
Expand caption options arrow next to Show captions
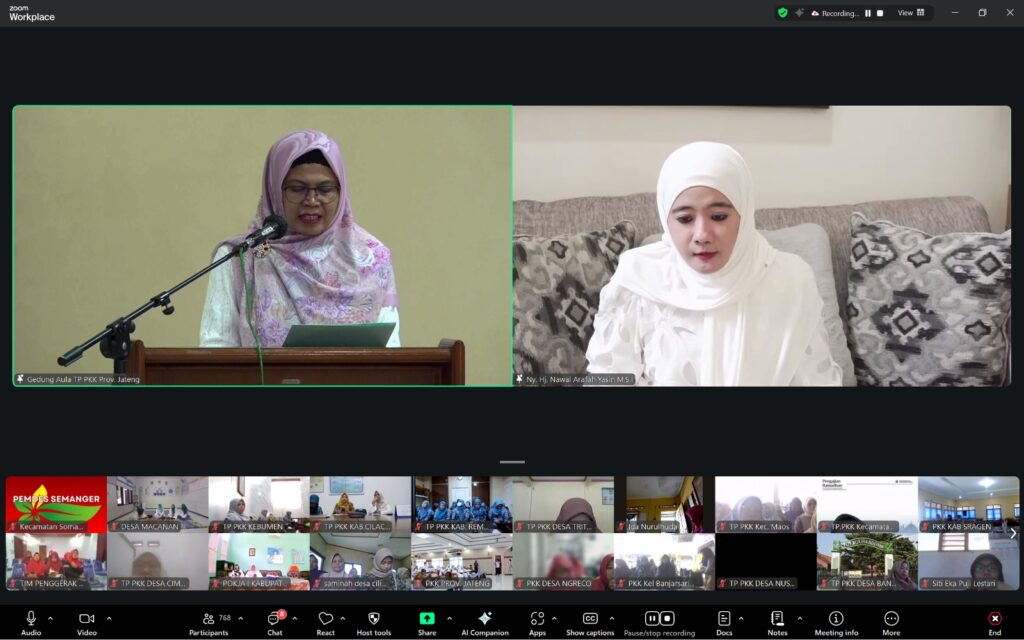click(x=611, y=618)
